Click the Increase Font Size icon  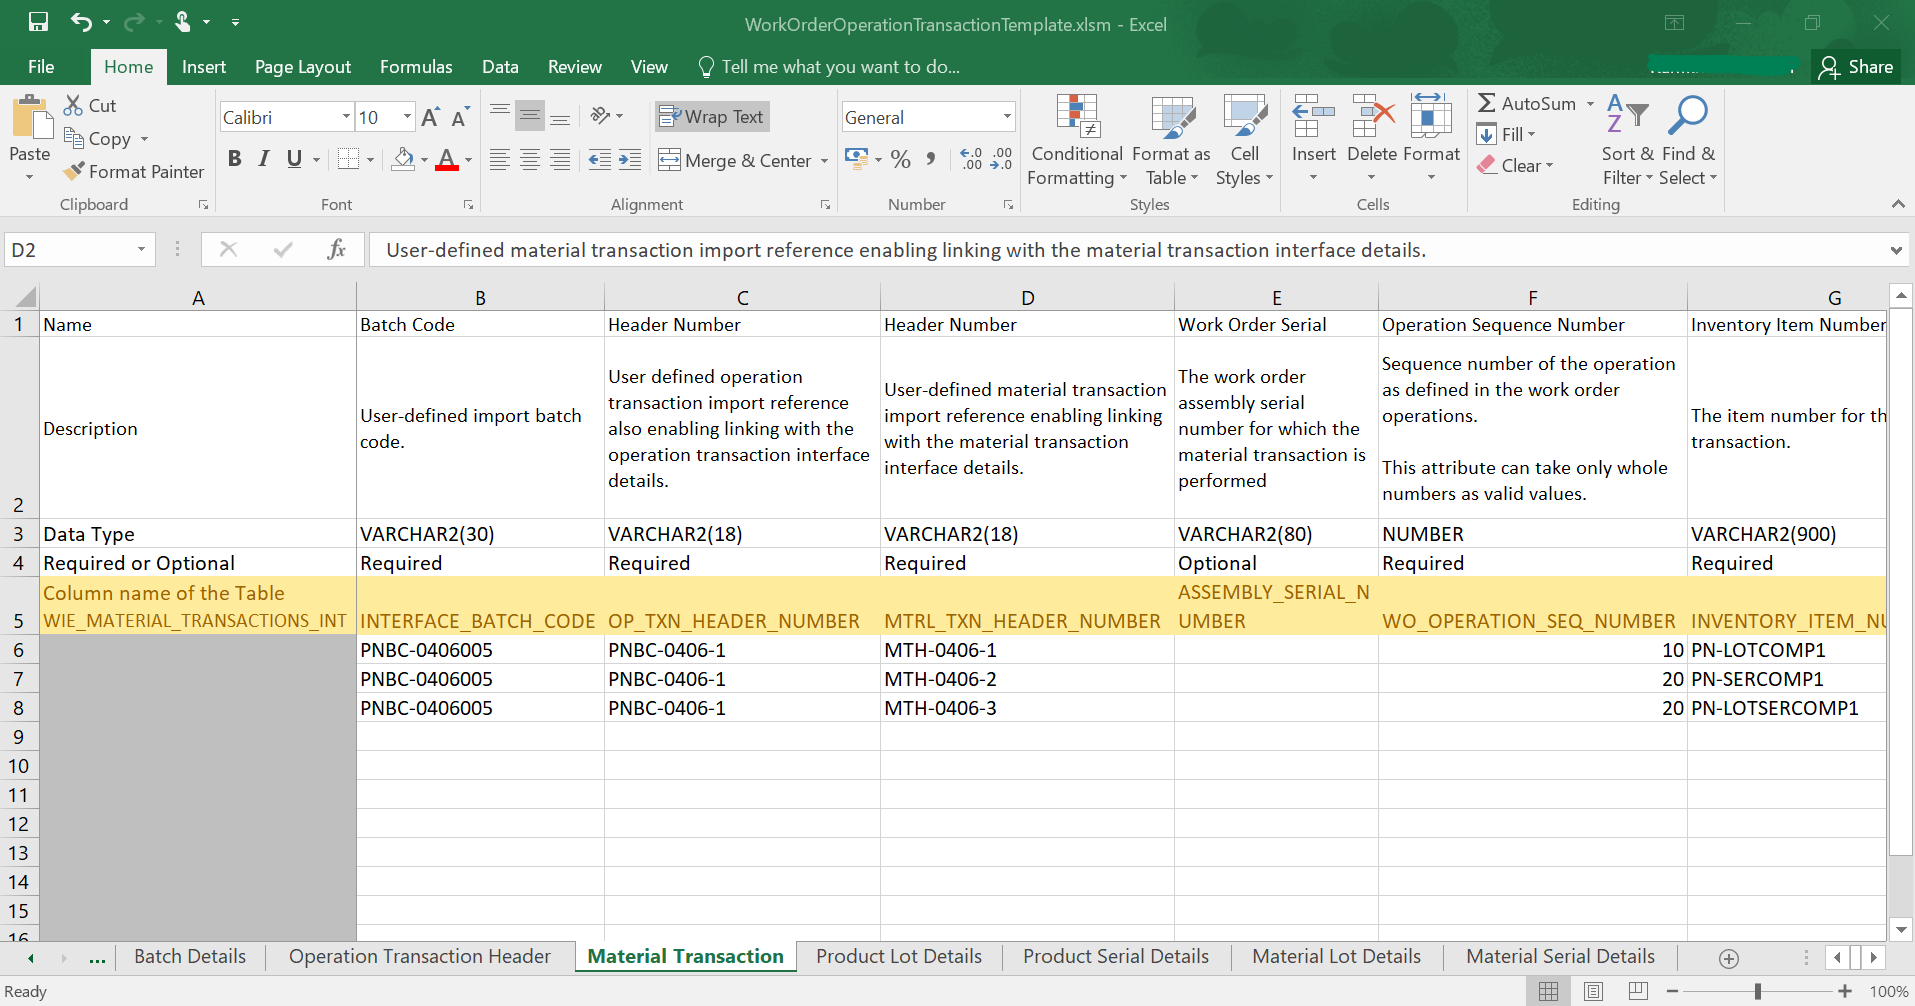coord(430,117)
